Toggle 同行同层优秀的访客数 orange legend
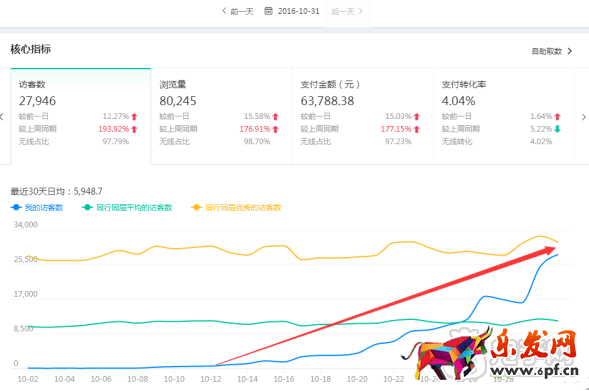Screen dimensions: 589x391 pyautogui.click(x=236, y=207)
